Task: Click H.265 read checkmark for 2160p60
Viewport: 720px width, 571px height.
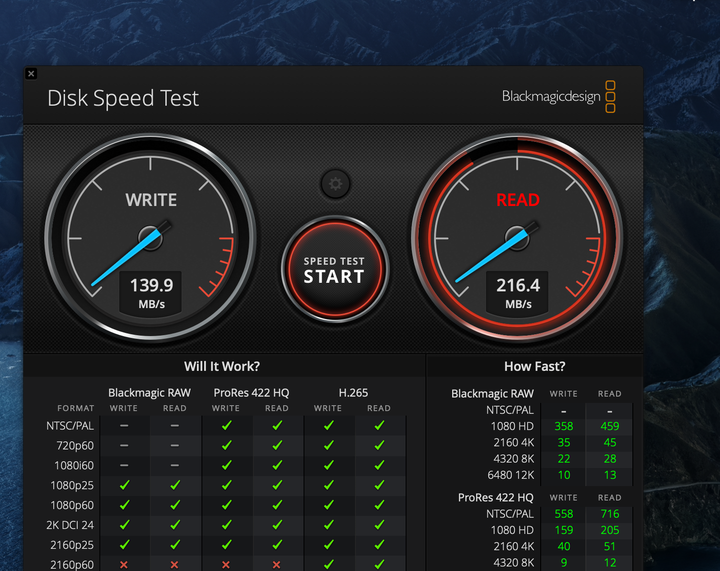Action: coord(379,565)
